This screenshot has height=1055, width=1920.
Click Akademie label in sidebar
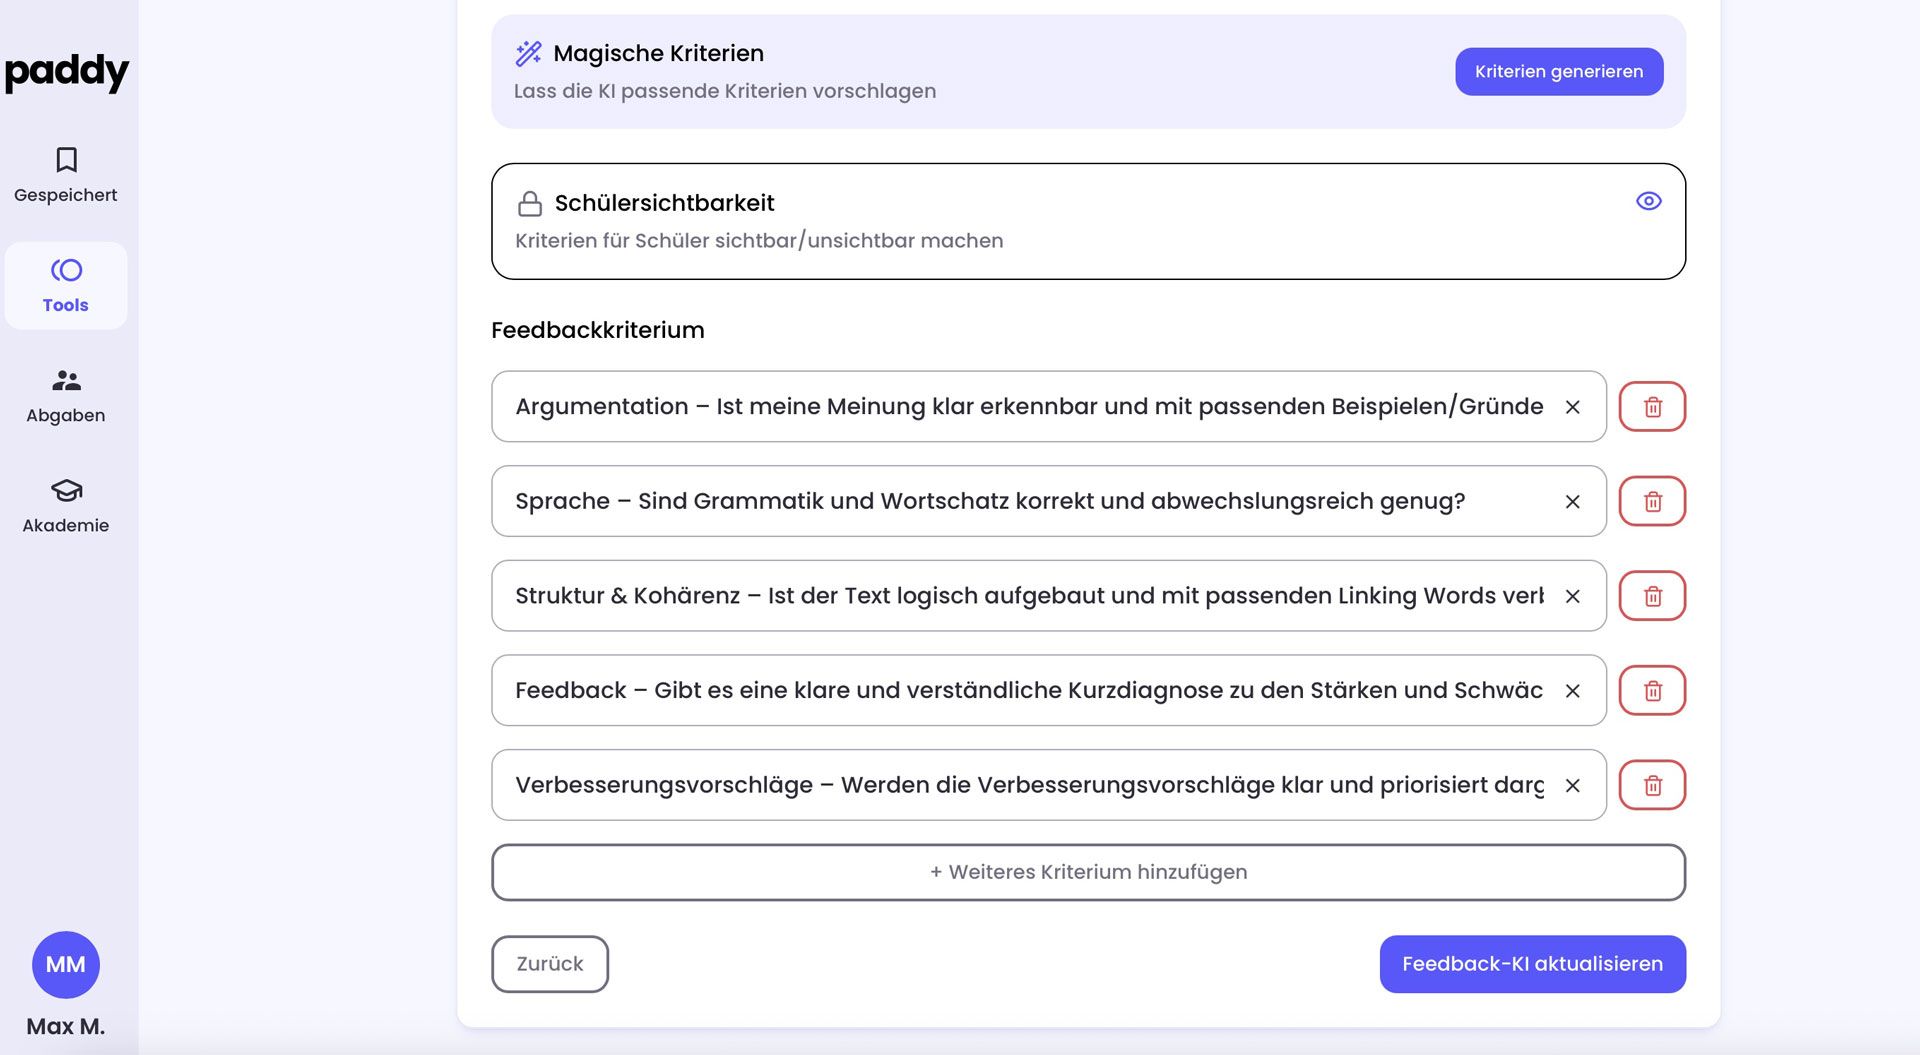66,526
